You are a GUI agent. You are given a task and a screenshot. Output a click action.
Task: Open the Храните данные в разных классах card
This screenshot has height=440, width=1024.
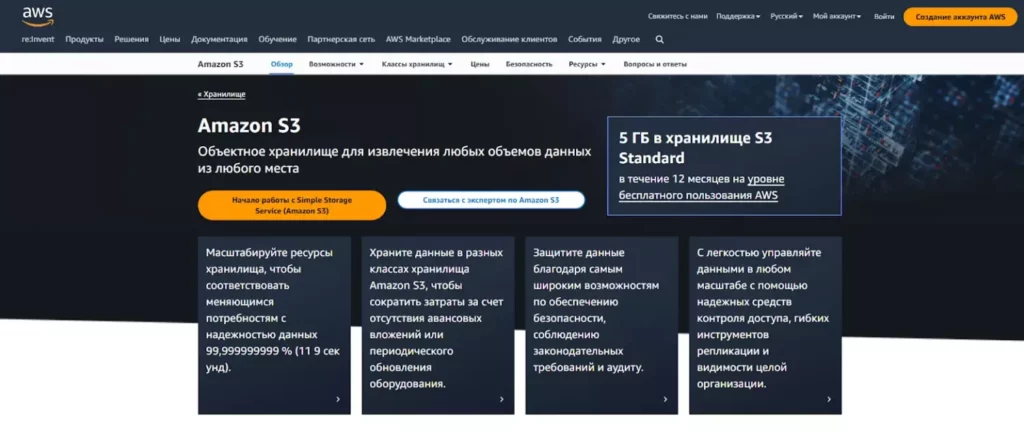pos(438,325)
